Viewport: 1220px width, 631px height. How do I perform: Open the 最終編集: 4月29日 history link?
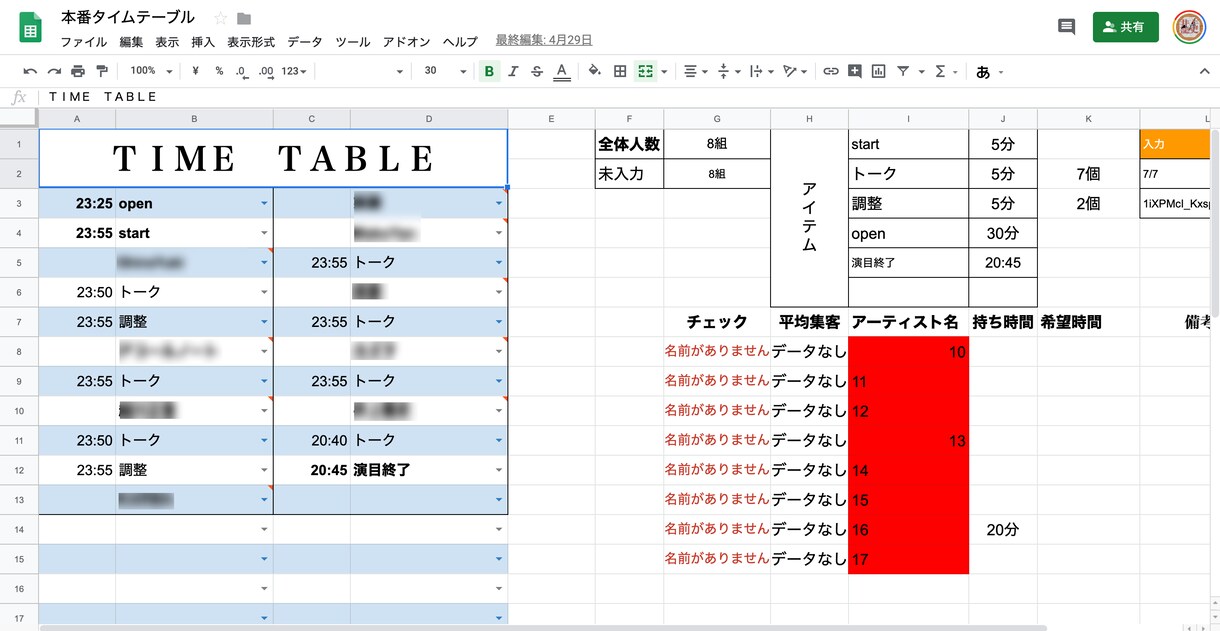coord(544,41)
